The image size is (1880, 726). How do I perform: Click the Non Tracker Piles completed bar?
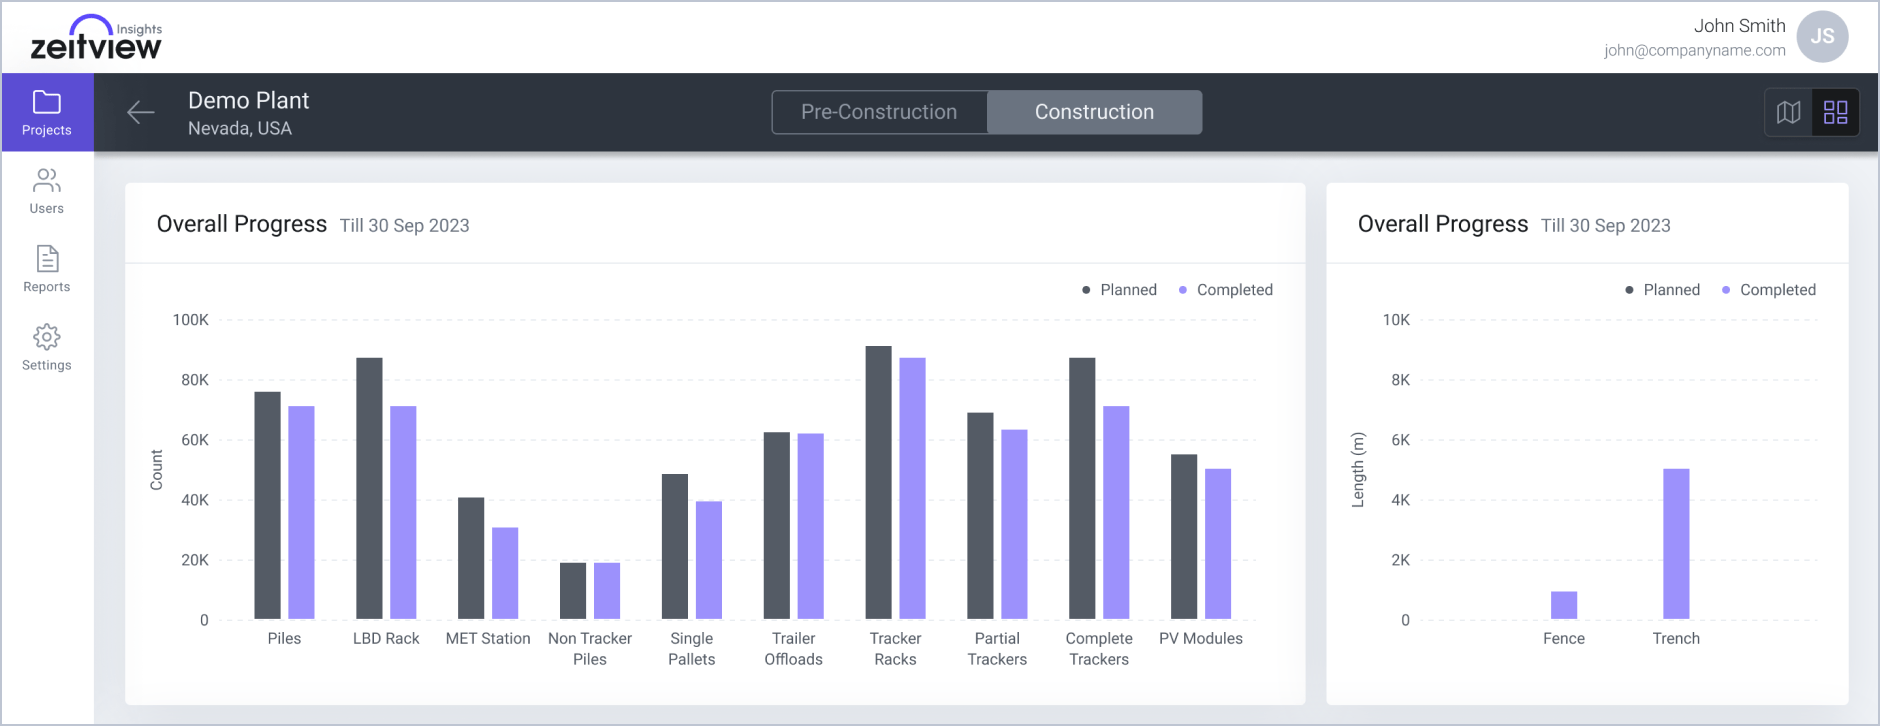point(607,591)
